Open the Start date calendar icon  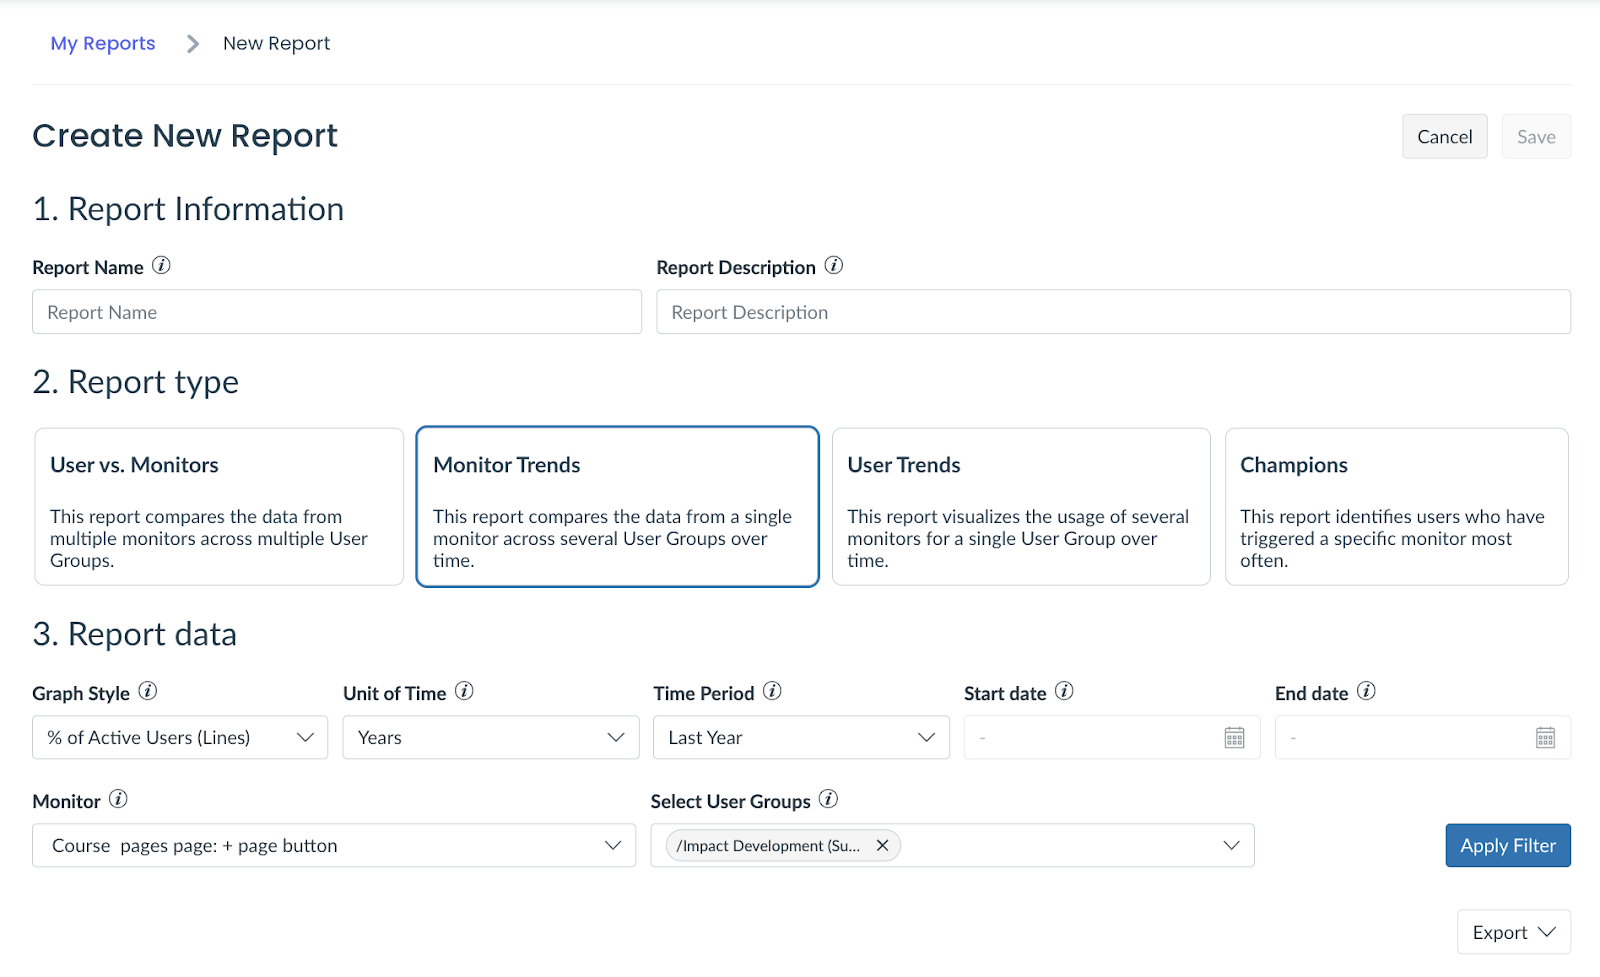pos(1234,738)
